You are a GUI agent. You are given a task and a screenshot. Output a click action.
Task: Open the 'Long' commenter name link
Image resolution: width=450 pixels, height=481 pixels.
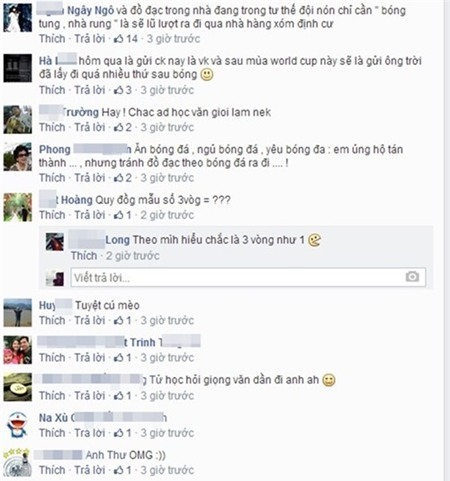coord(117,240)
